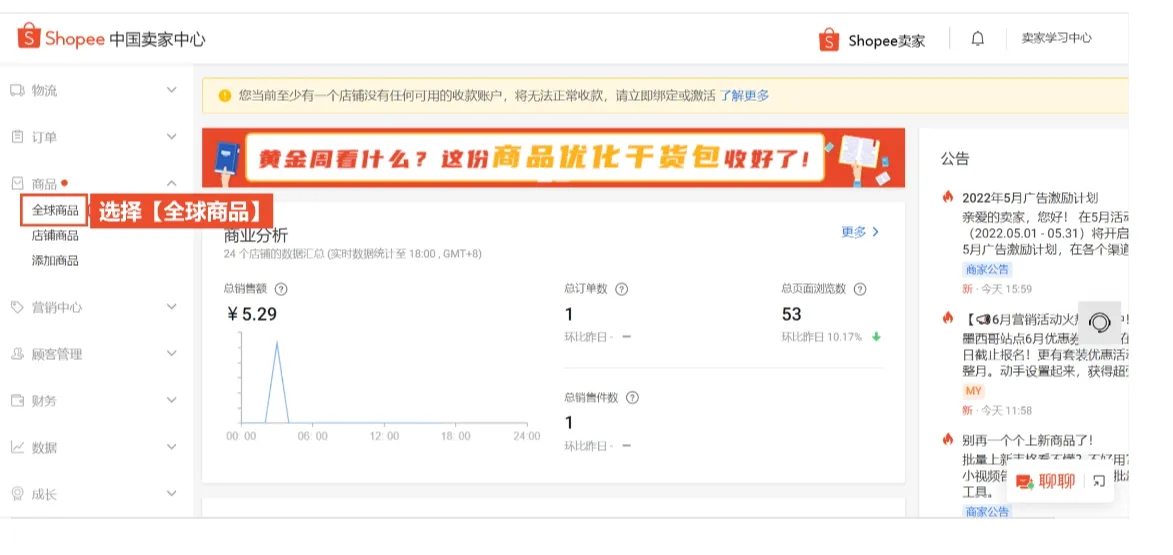Click the MY tag in announcements
Viewport: 1173px width, 555px height.
pos(973,391)
